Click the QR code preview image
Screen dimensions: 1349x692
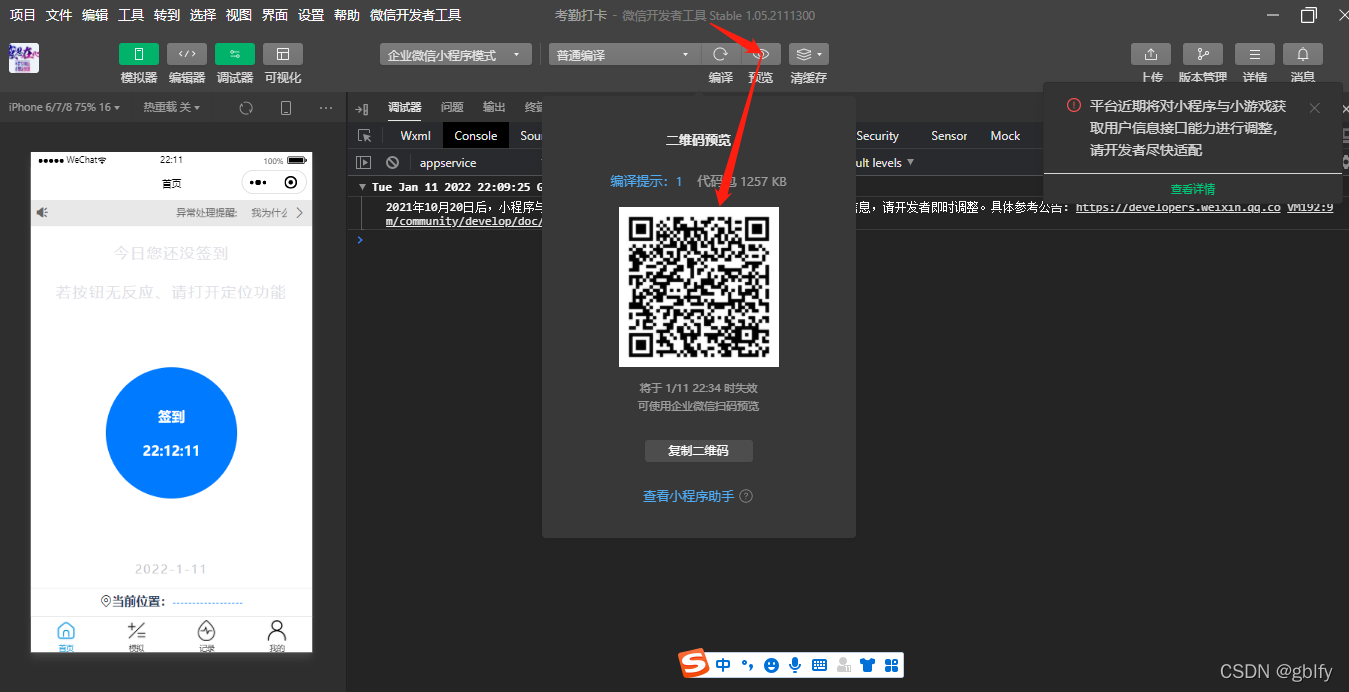(x=698, y=286)
